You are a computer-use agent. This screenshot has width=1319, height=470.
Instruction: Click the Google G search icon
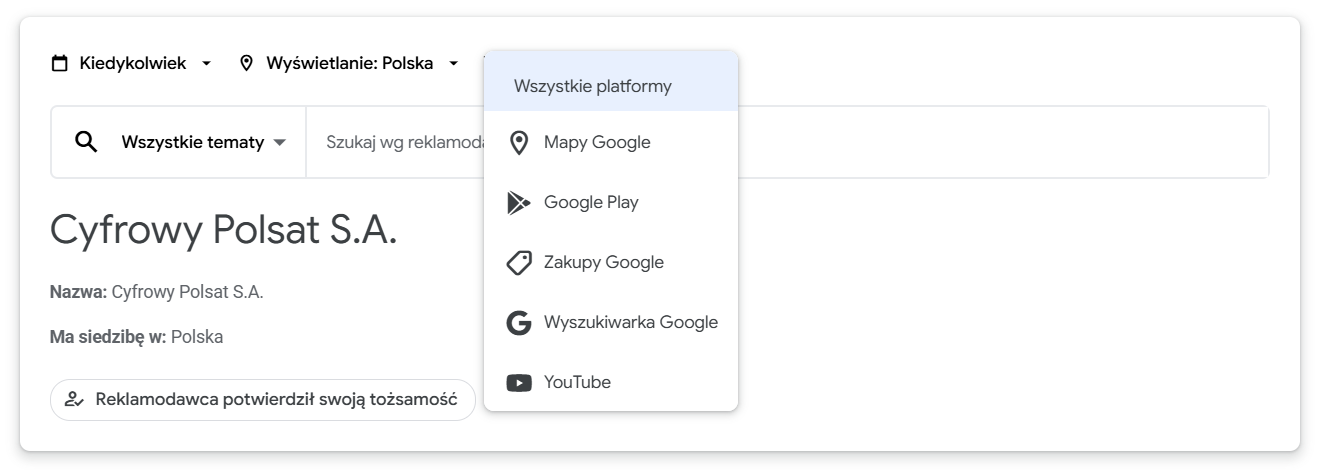(519, 323)
